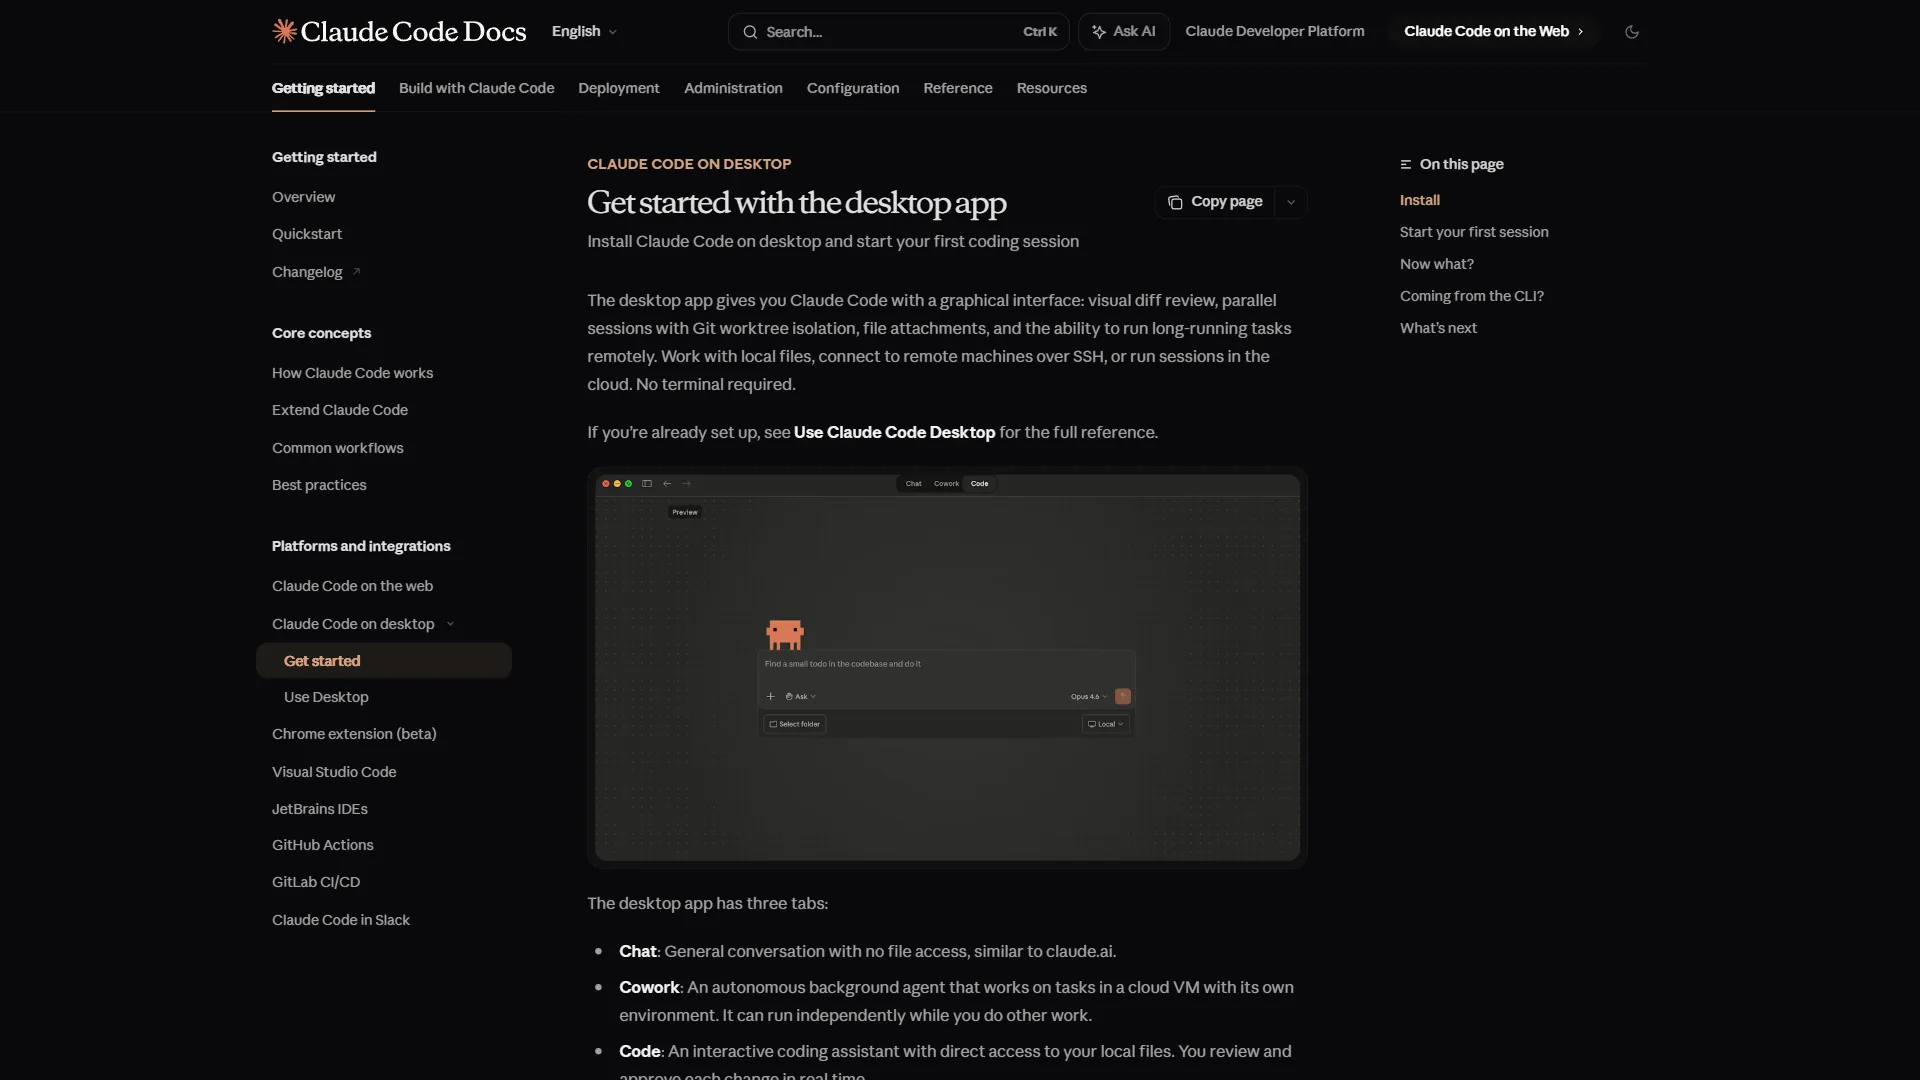This screenshot has width=1920, height=1080.
Task: Click the plus attach icon in screenshot
Action: pyautogui.click(x=770, y=697)
